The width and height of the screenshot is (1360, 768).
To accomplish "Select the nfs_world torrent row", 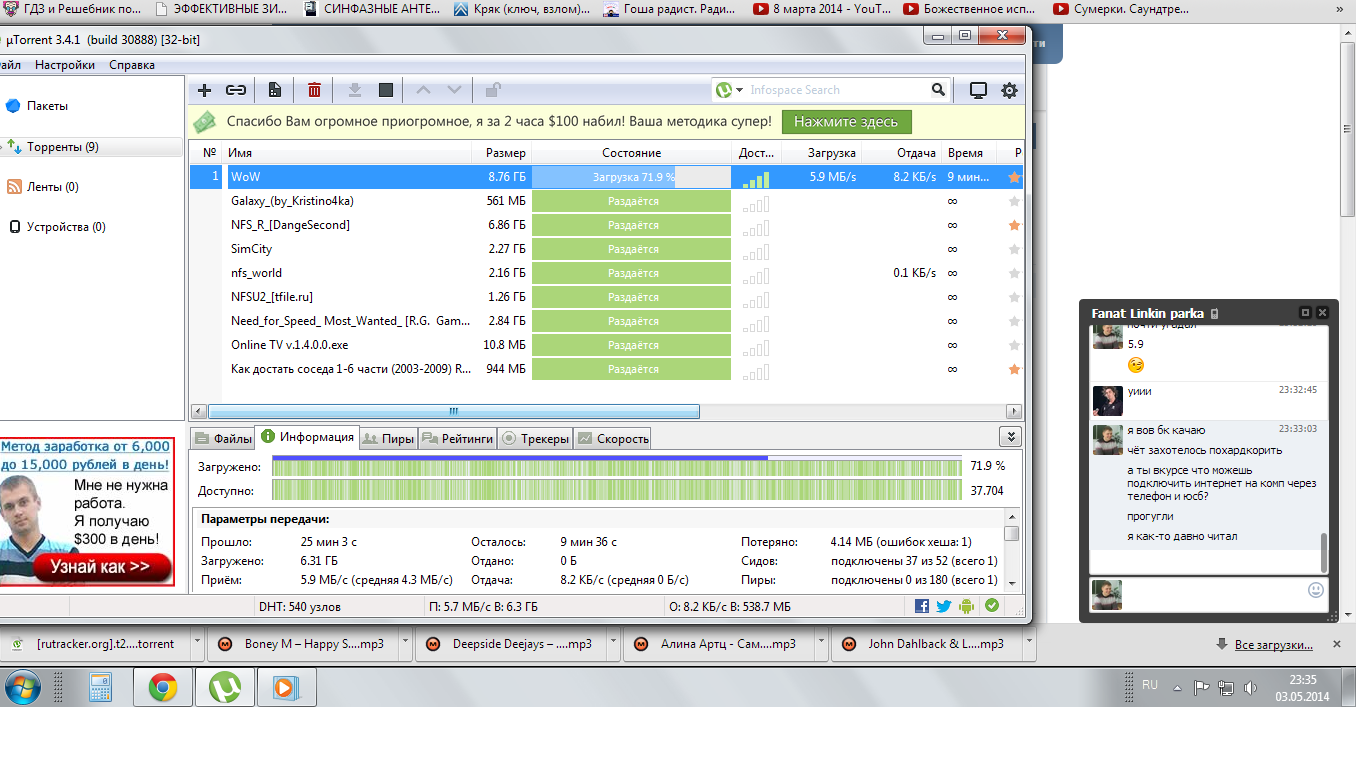I will coord(607,273).
